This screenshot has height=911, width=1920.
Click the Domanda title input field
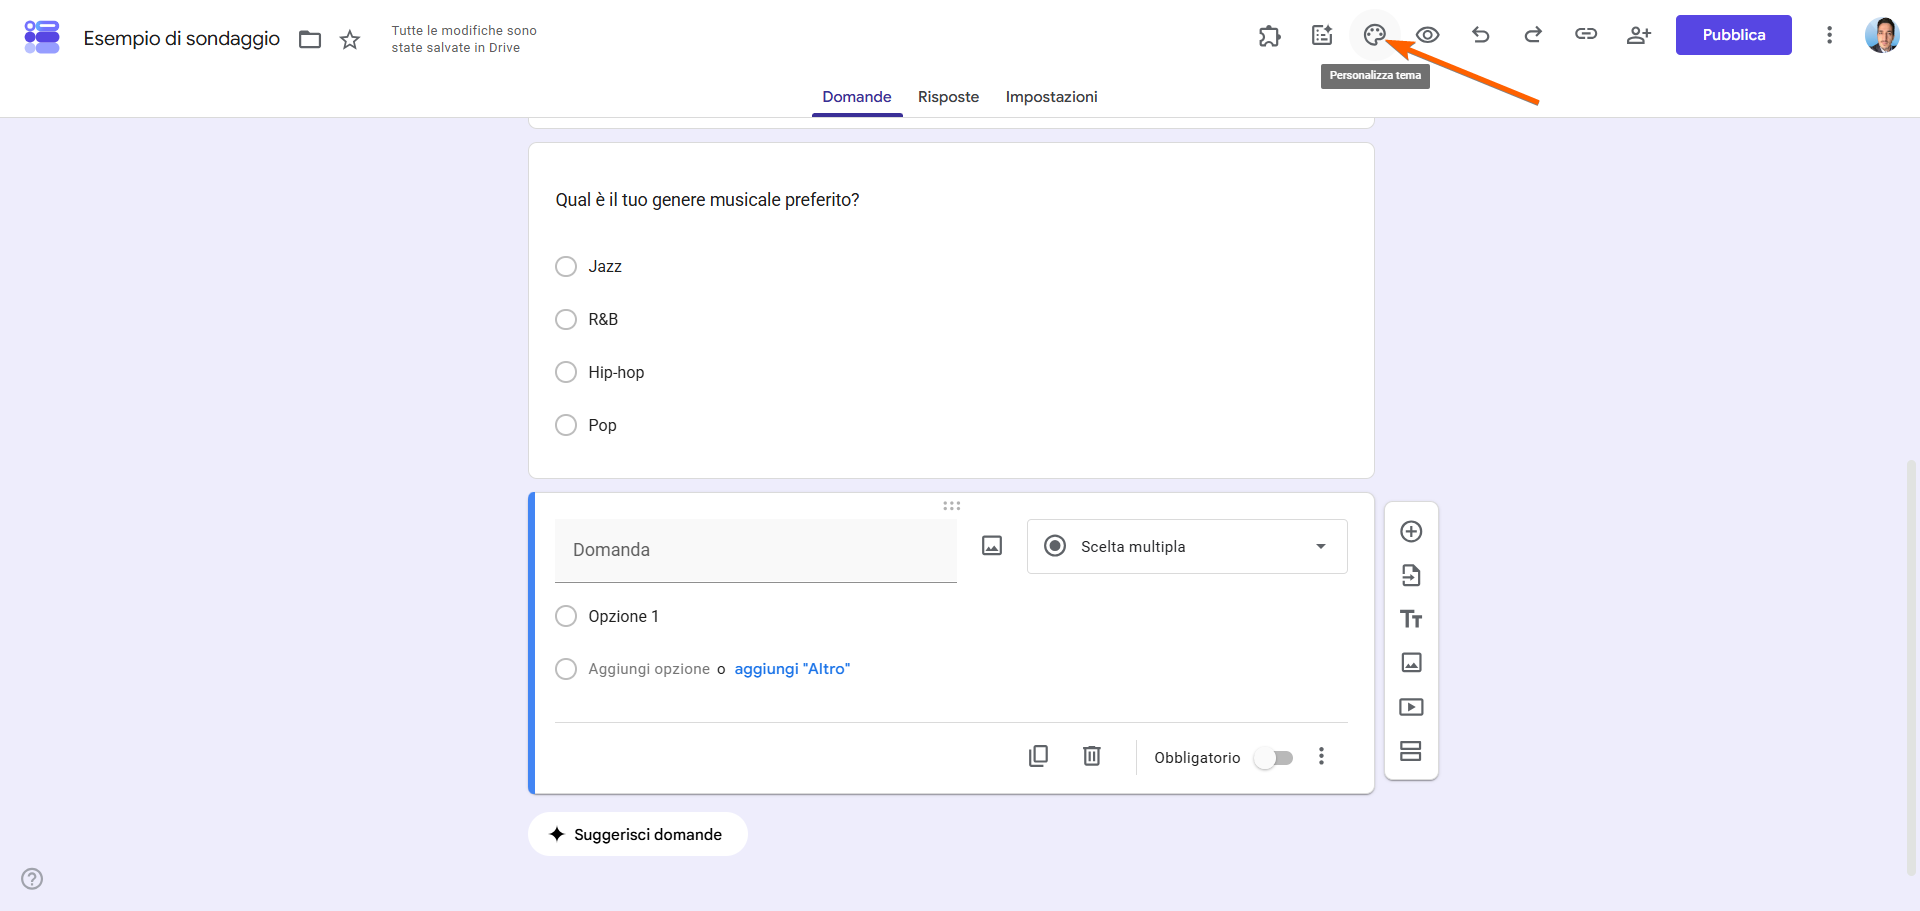756,550
